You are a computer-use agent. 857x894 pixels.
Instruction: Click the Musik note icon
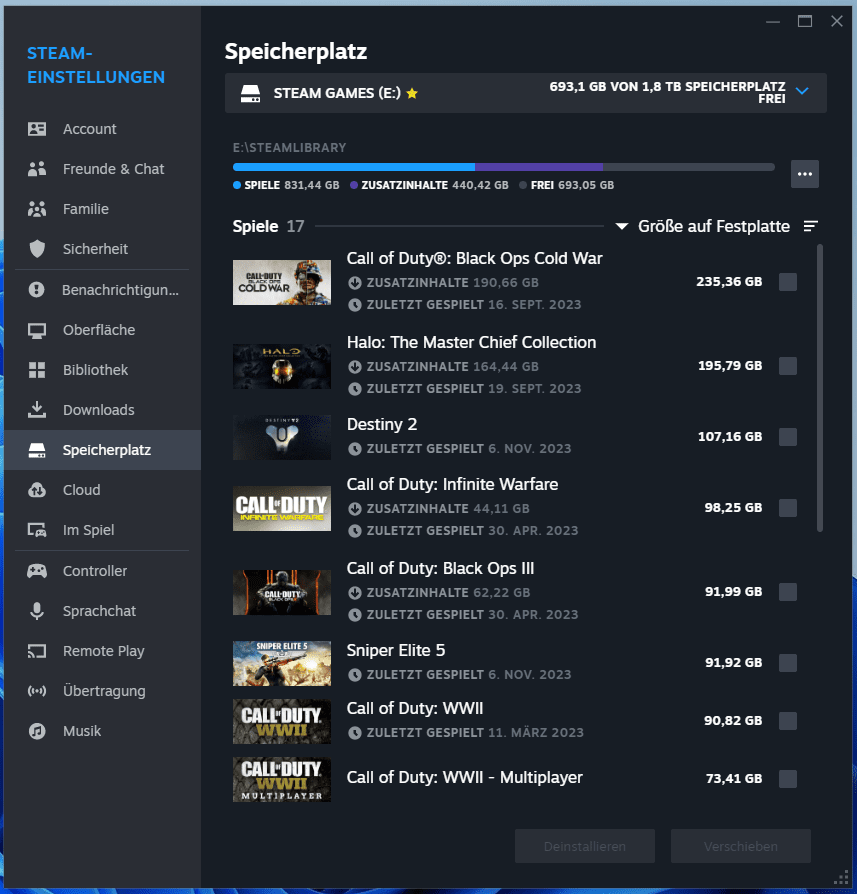(36, 731)
